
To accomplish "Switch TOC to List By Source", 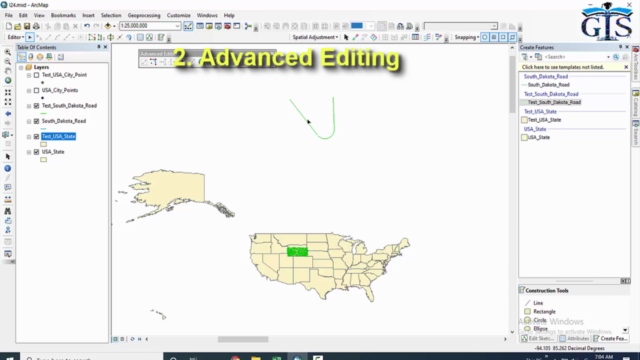I will [x=31, y=57].
